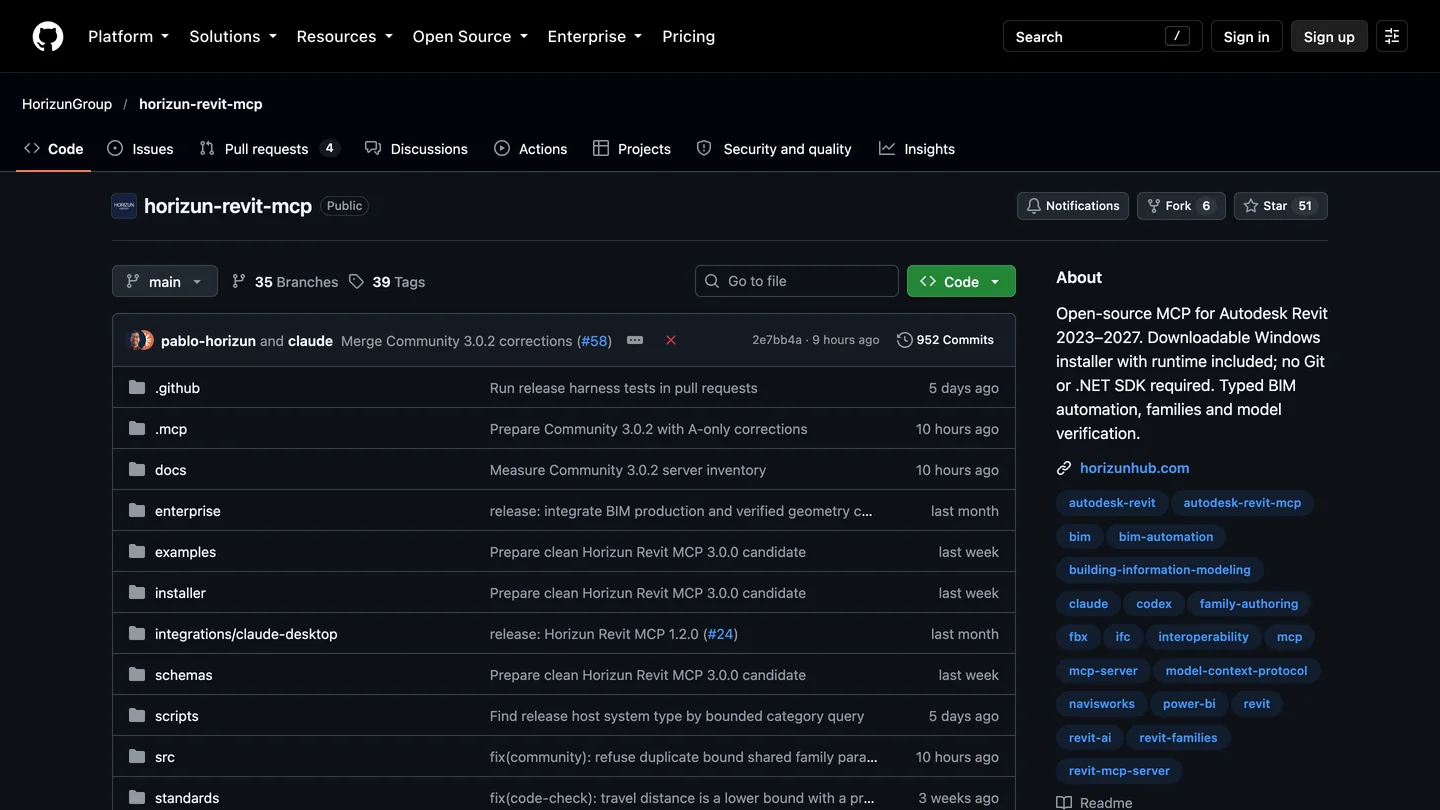1440x810 pixels.
Task: Star the horizun-revit-mcp repository
Action: coord(1281,206)
